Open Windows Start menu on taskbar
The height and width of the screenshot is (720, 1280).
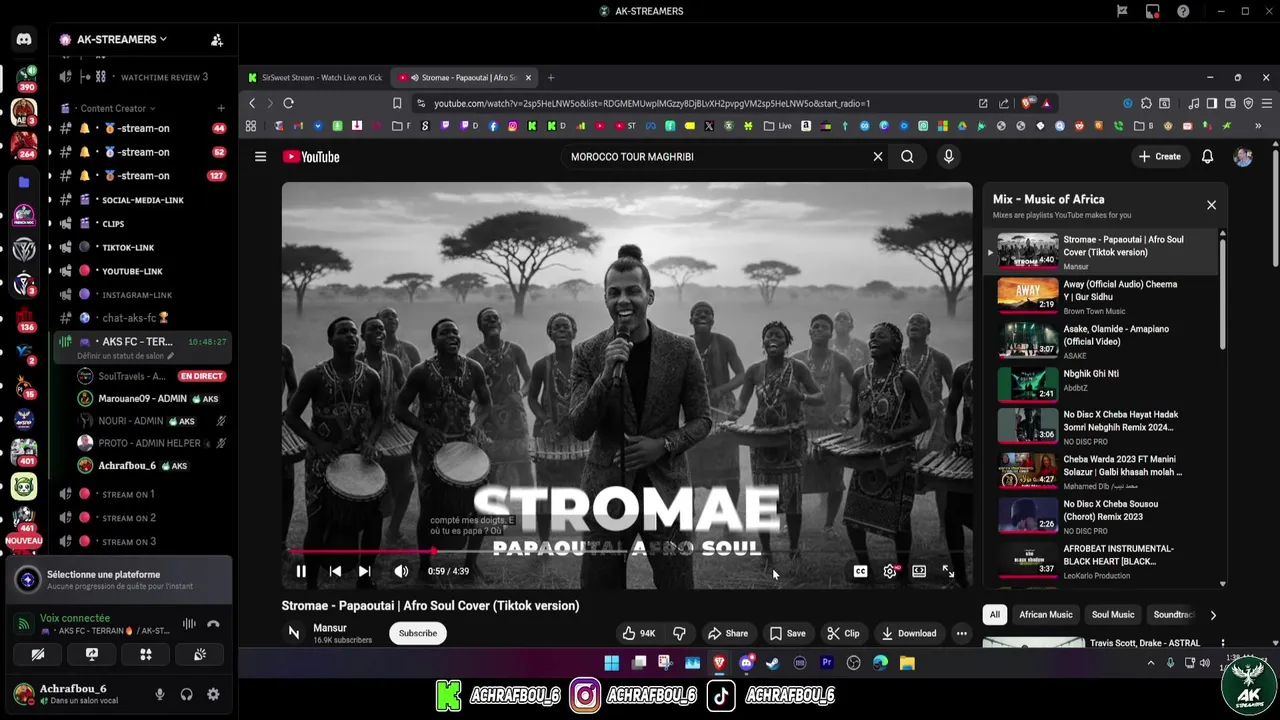pyautogui.click(x=611, y=662)
